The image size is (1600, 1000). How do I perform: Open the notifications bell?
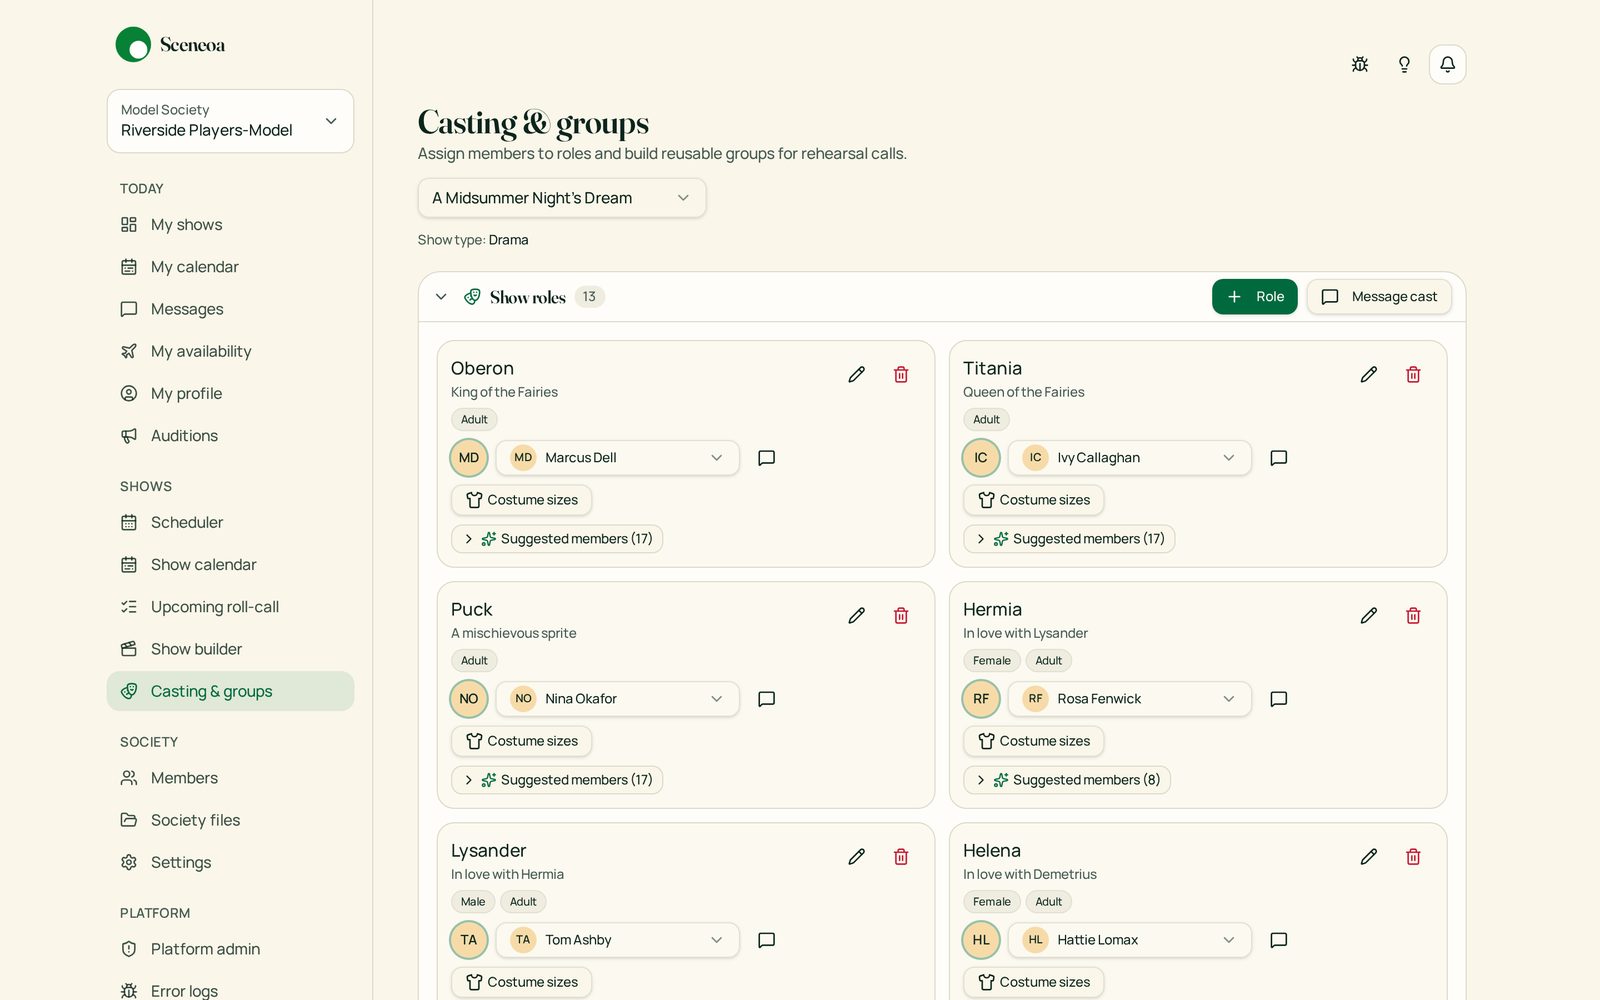click(x=1447, y=64)
